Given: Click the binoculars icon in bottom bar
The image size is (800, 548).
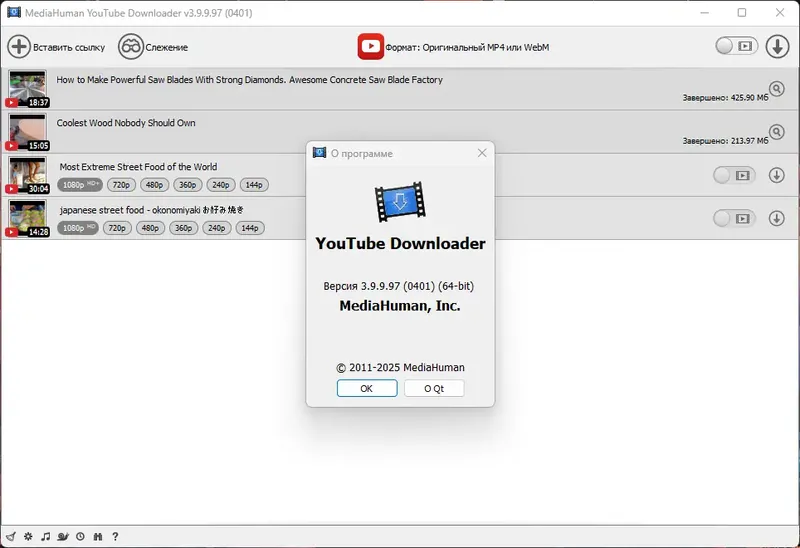Looking at the screenshot, I should (98, 536).
